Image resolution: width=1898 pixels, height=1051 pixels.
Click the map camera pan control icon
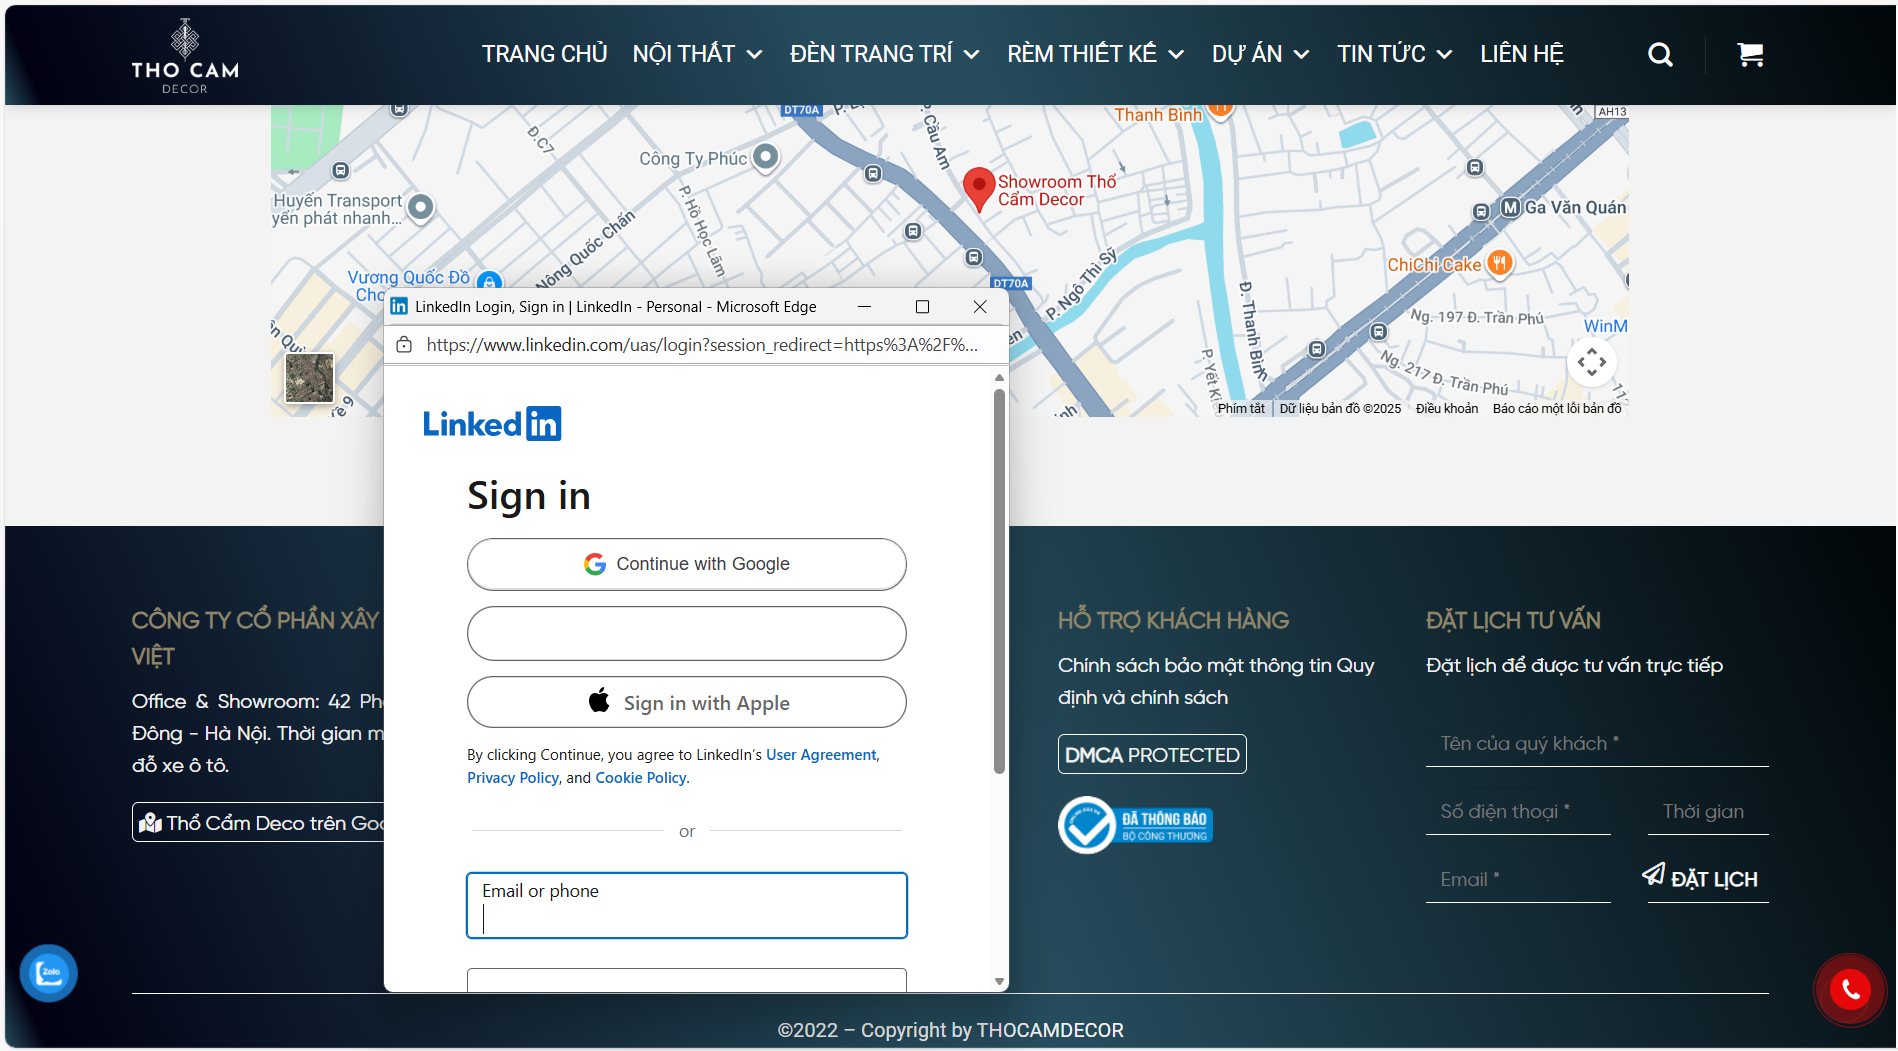tap(1591, 362)
